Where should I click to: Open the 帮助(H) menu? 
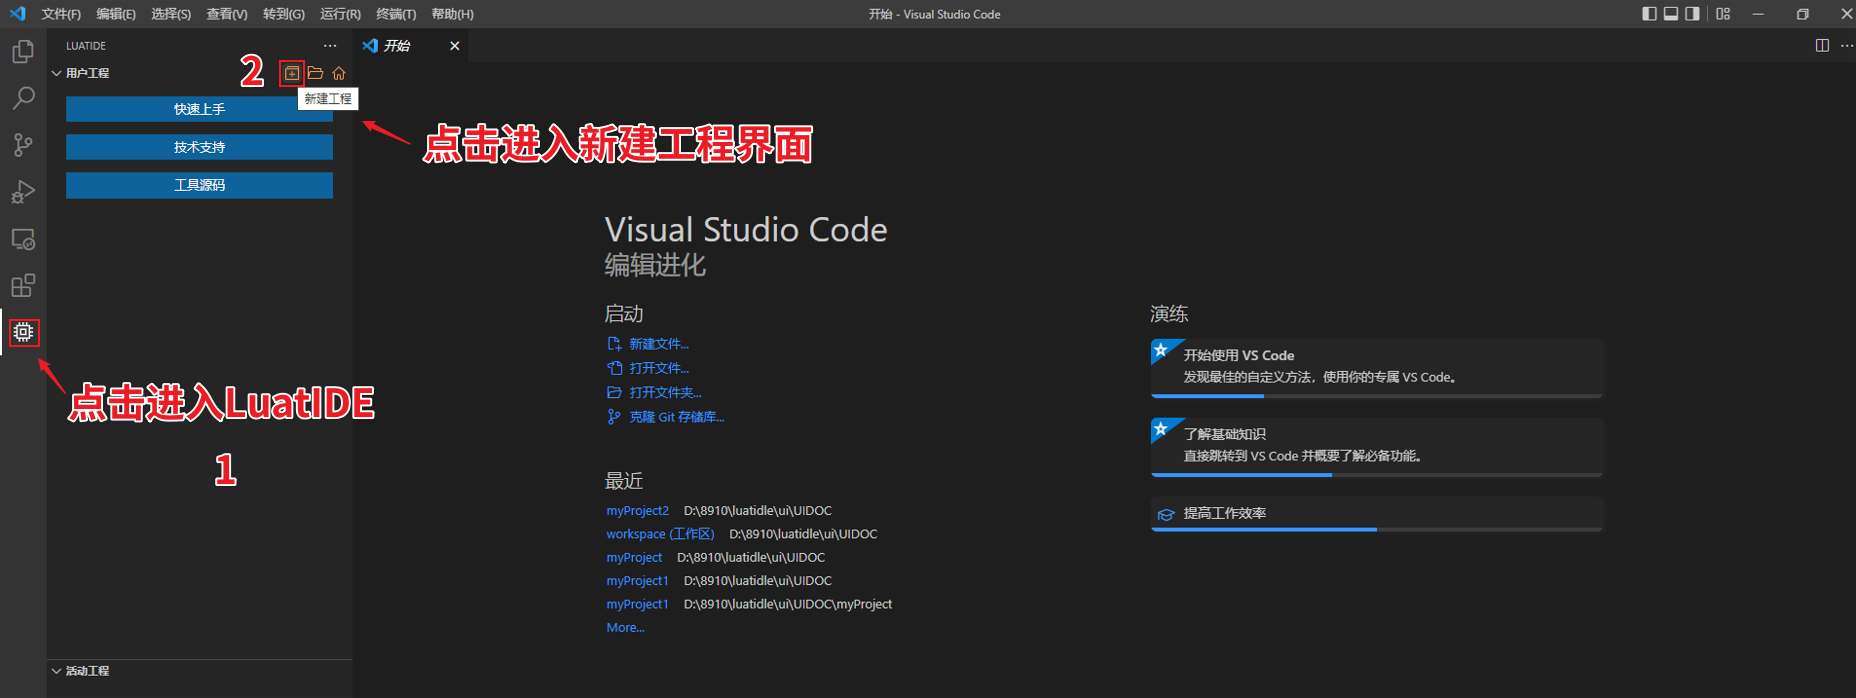[x=453, y=14]
